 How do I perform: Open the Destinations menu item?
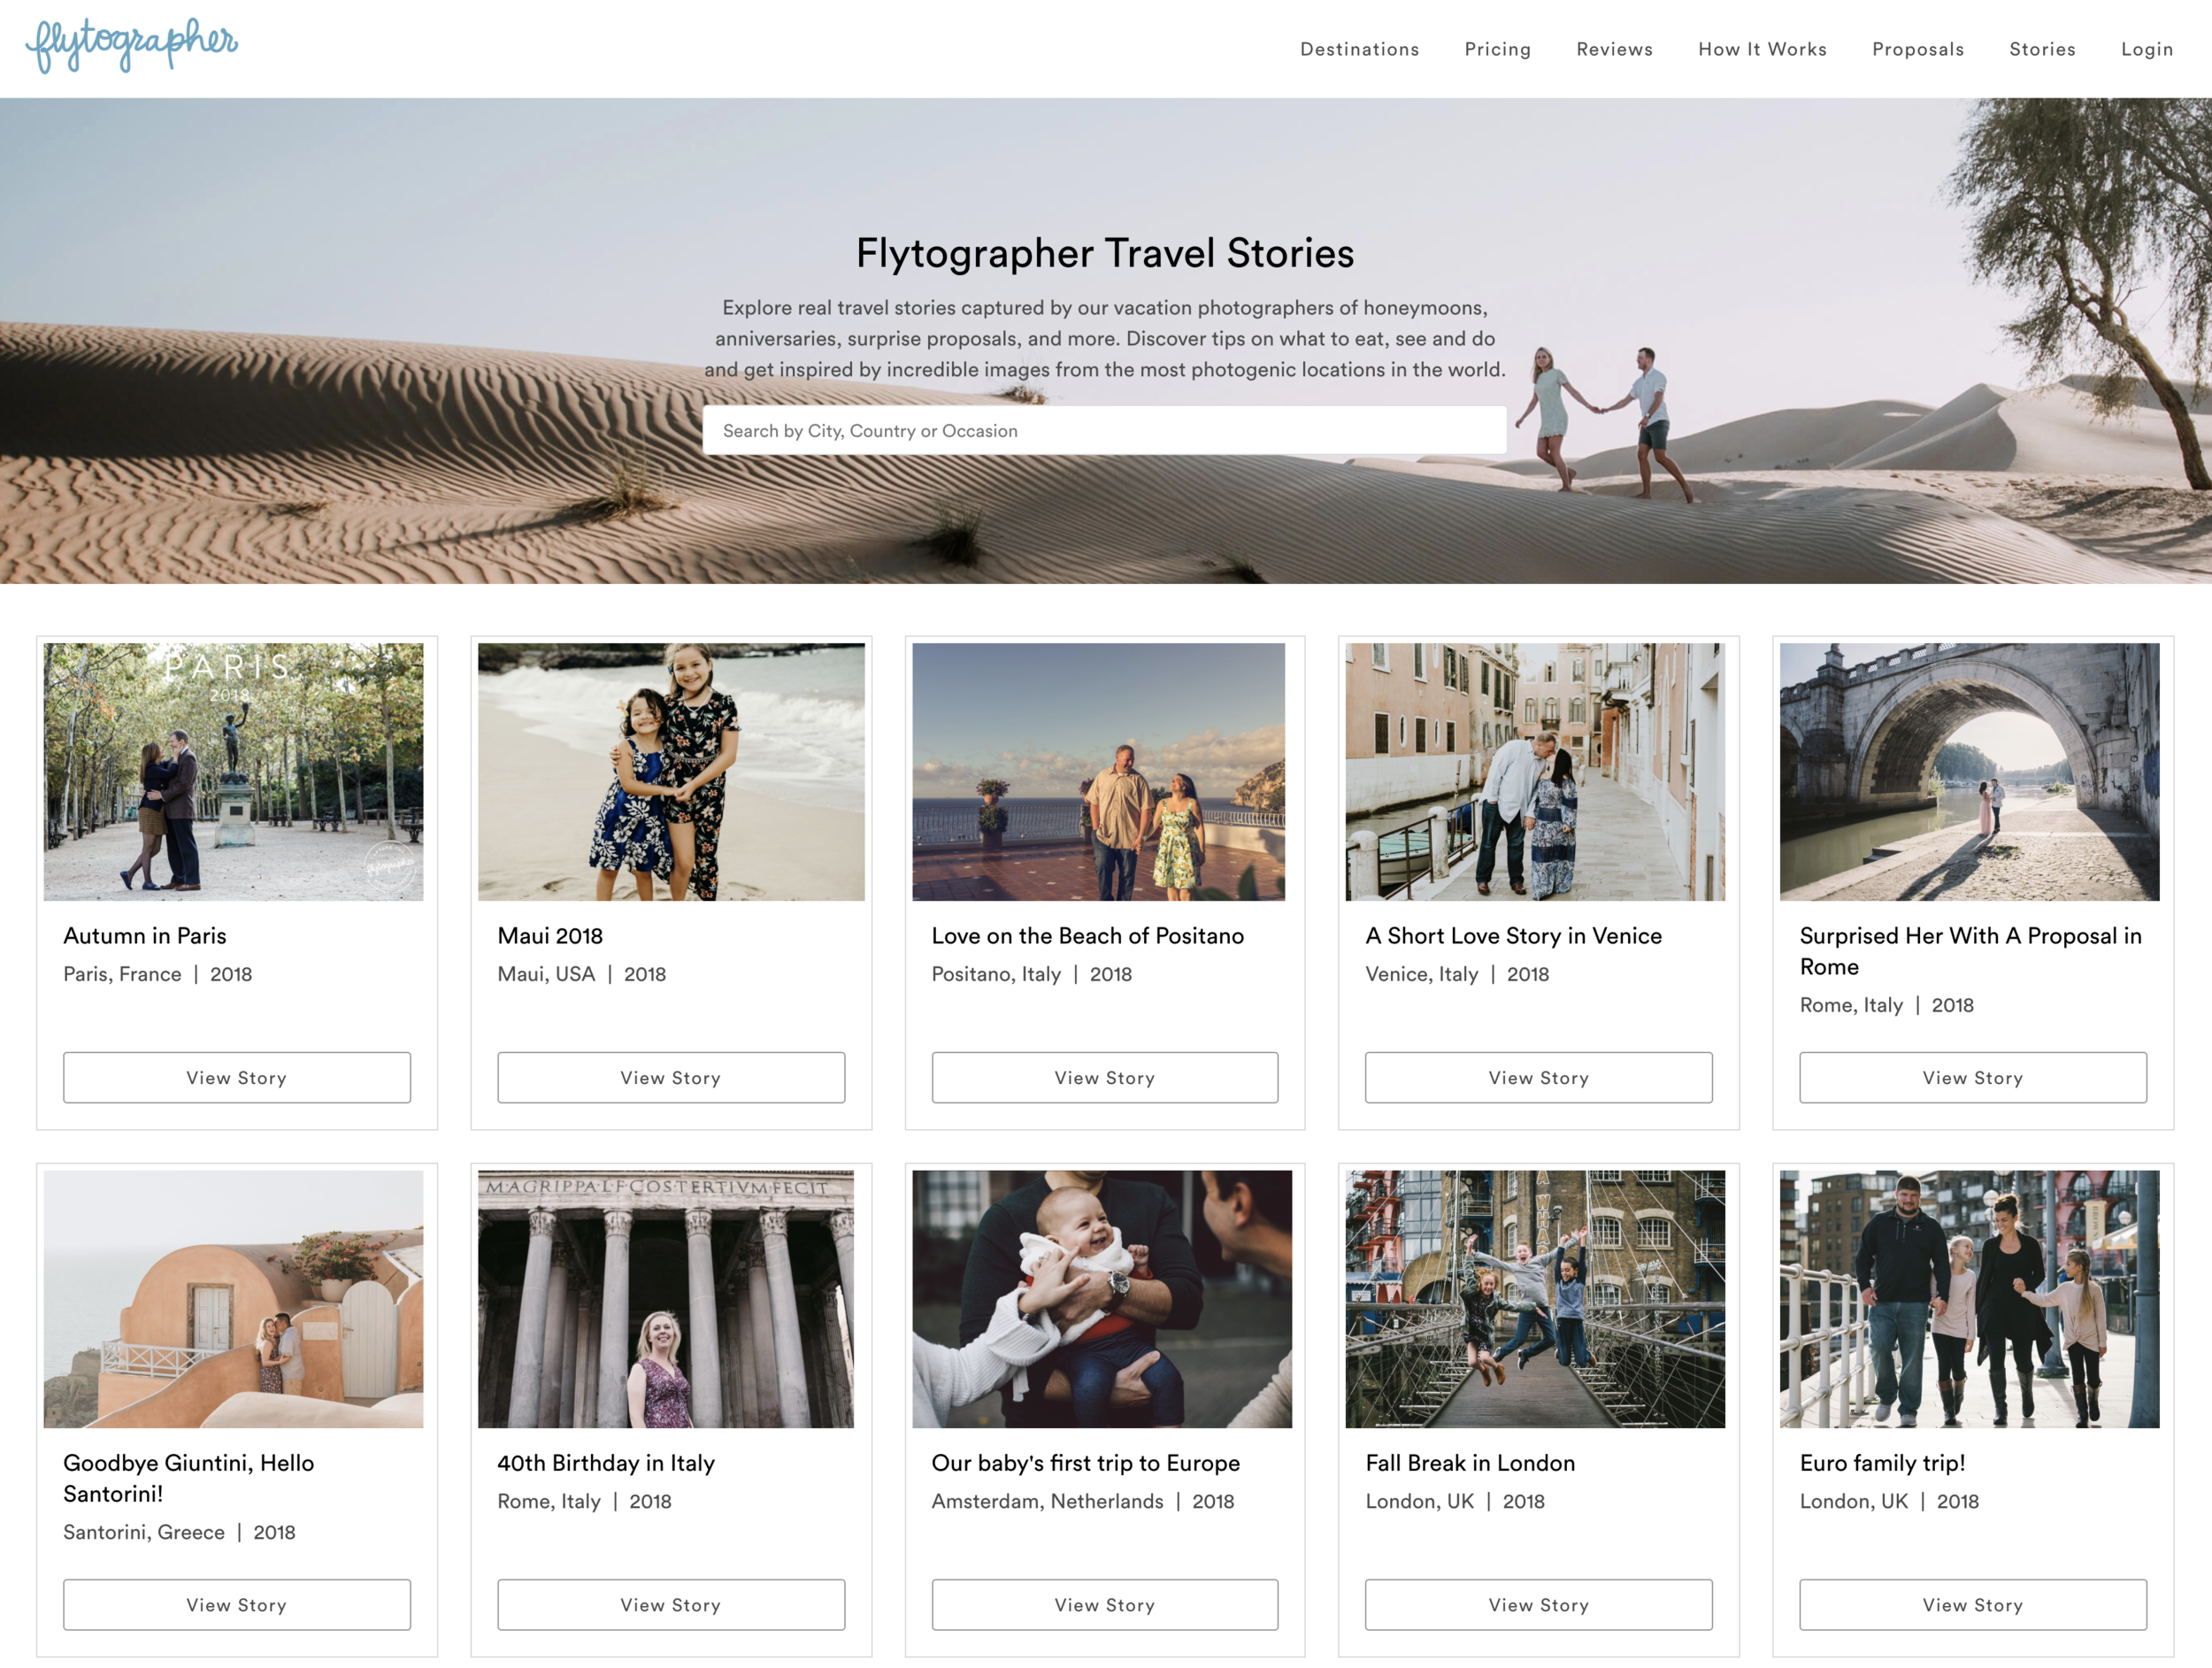pyautogui.click(x=1359, y=49)
